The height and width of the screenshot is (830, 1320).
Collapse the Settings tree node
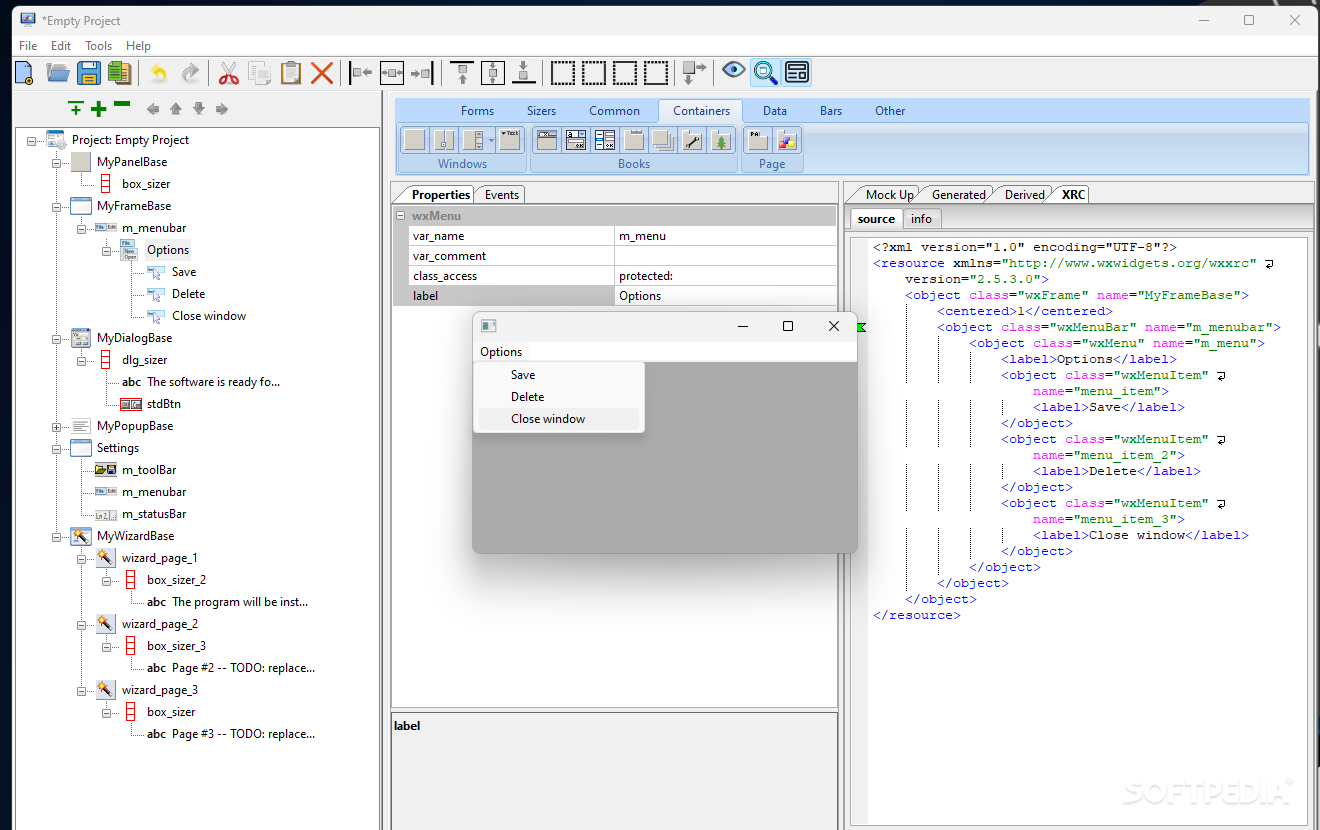pos(58,448)
